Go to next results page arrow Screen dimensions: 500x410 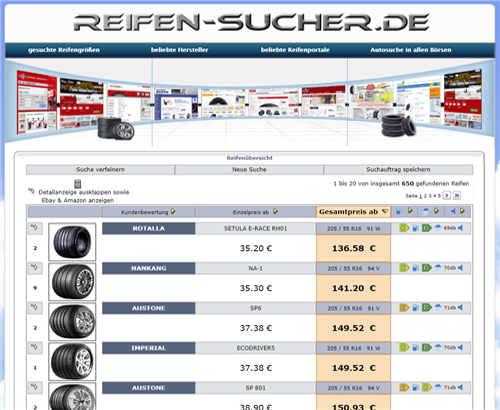[447, 195]
